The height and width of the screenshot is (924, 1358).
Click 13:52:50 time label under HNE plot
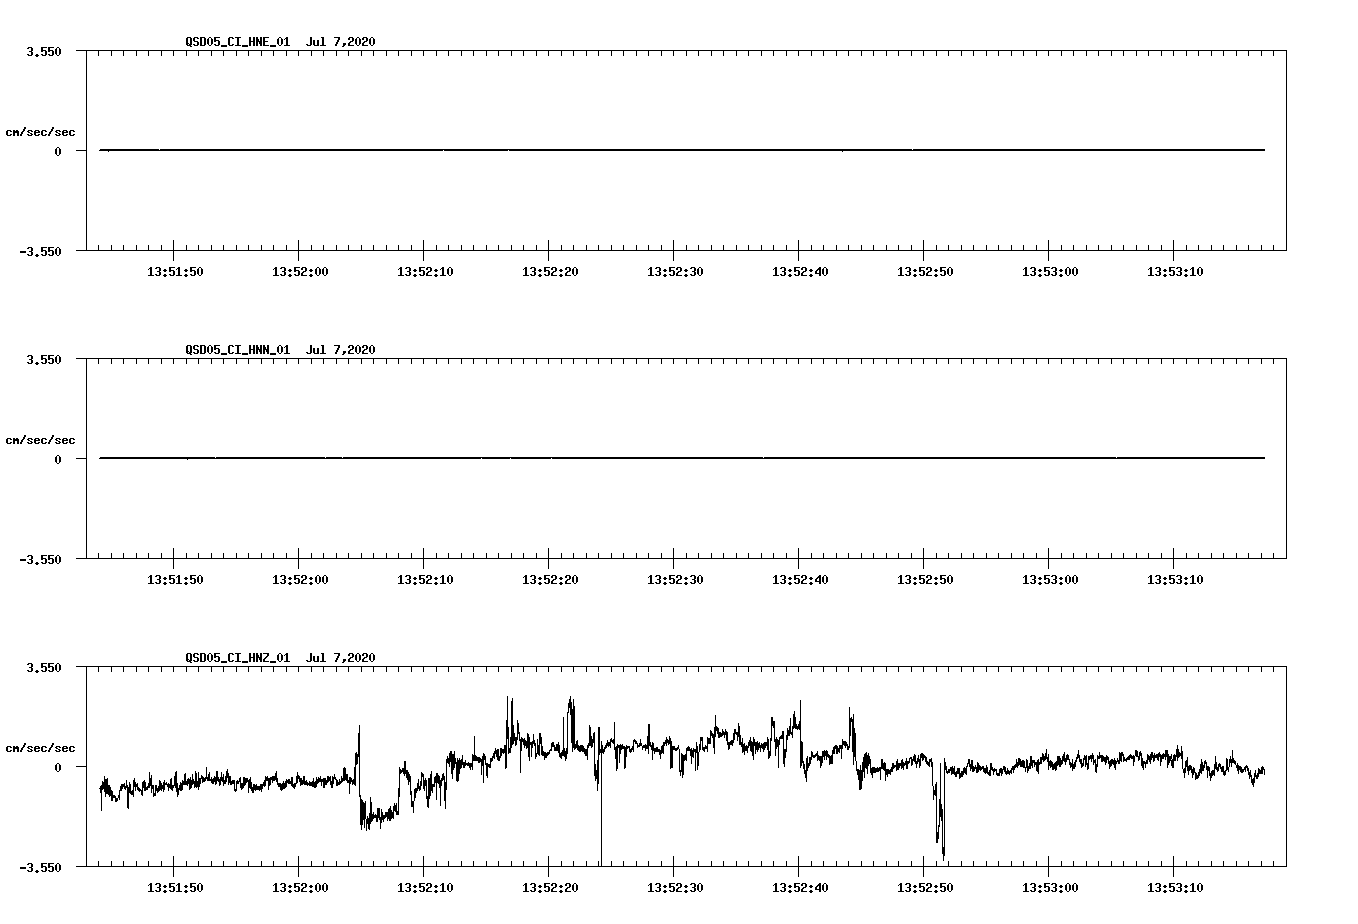(925, 271)
